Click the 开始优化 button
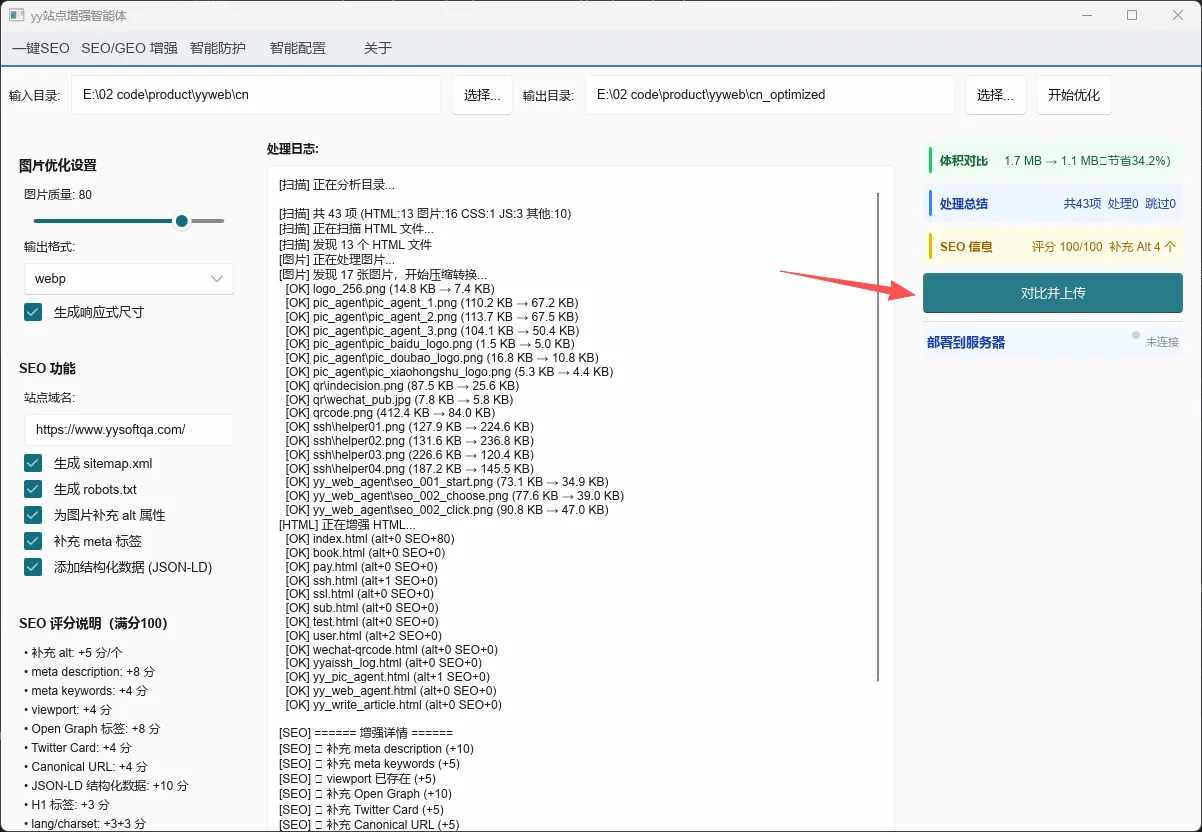 click(1073, 95)
